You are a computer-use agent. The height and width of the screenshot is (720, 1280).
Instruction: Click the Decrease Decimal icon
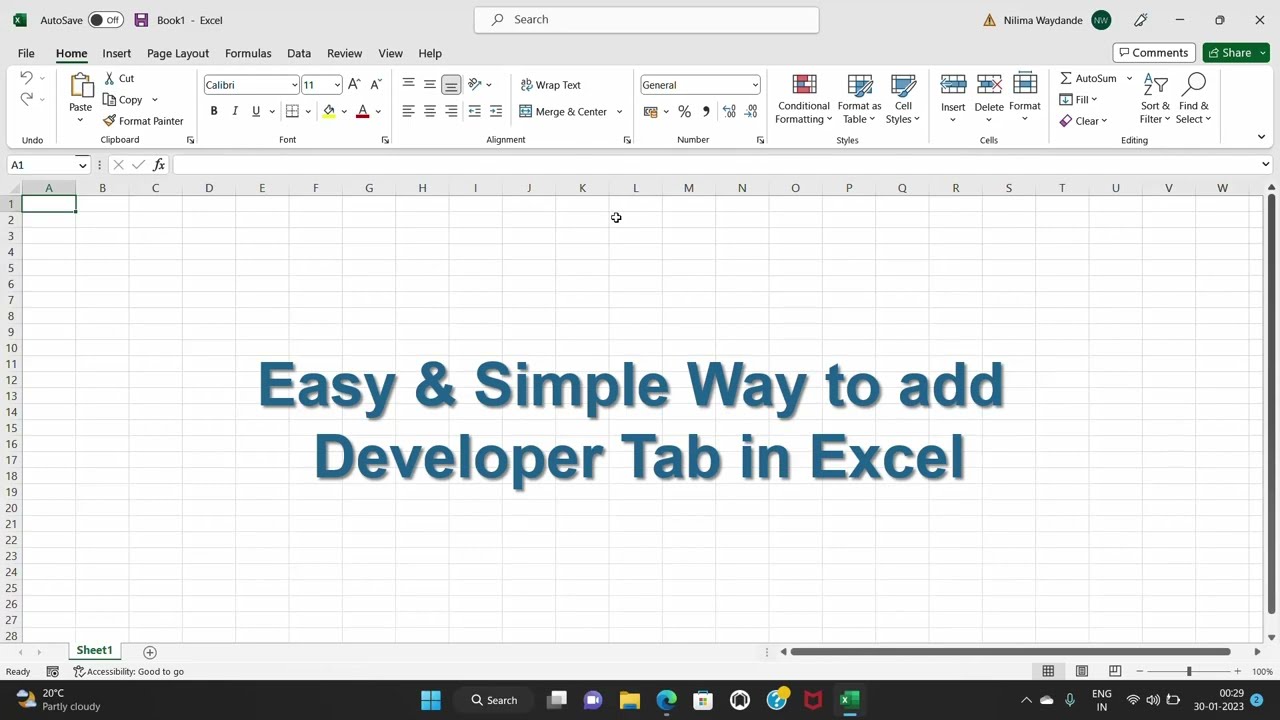click(x=751, y=111)
